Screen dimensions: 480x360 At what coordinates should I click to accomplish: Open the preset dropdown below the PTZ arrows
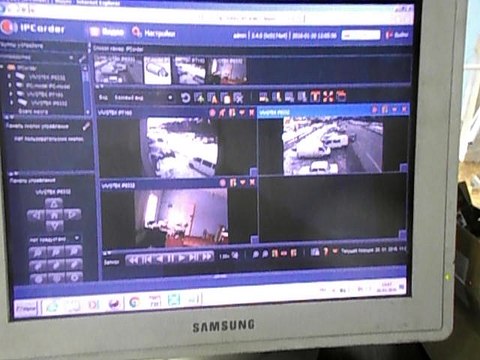[77, 238]
